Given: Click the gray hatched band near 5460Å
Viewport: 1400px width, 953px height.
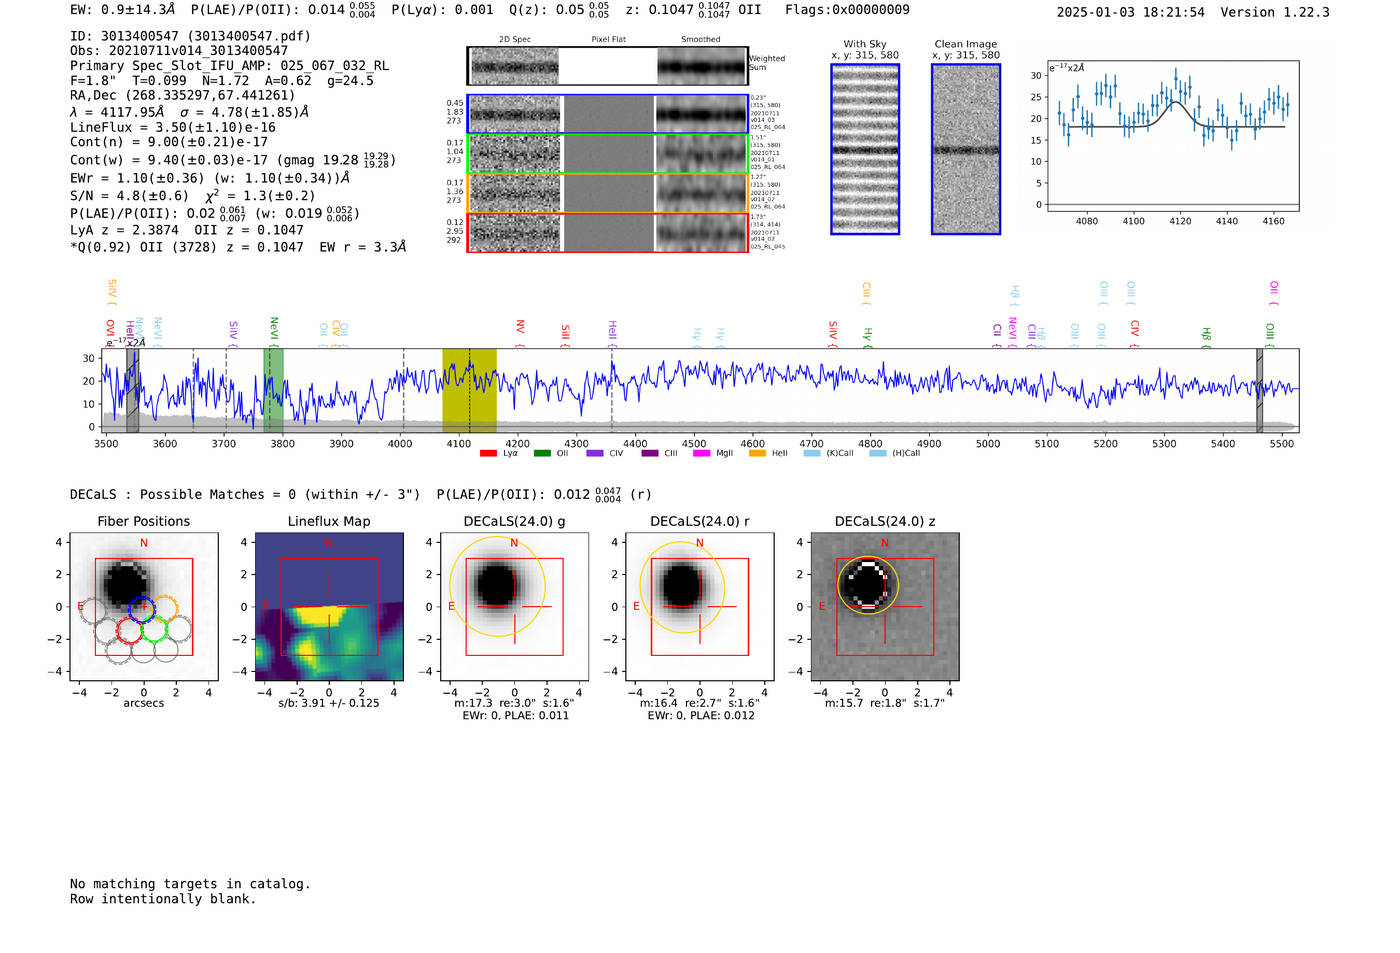Looking at the screenshot, I should coord(1260,390).
